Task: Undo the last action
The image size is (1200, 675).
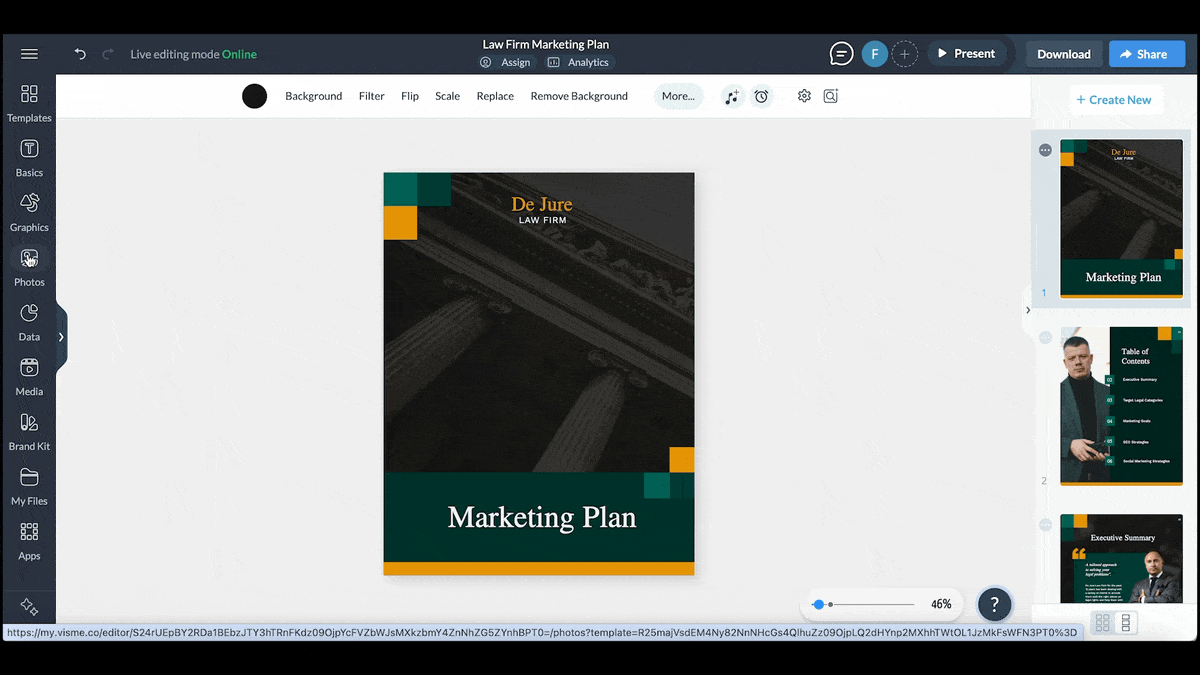Action: (x=80, y=54)
